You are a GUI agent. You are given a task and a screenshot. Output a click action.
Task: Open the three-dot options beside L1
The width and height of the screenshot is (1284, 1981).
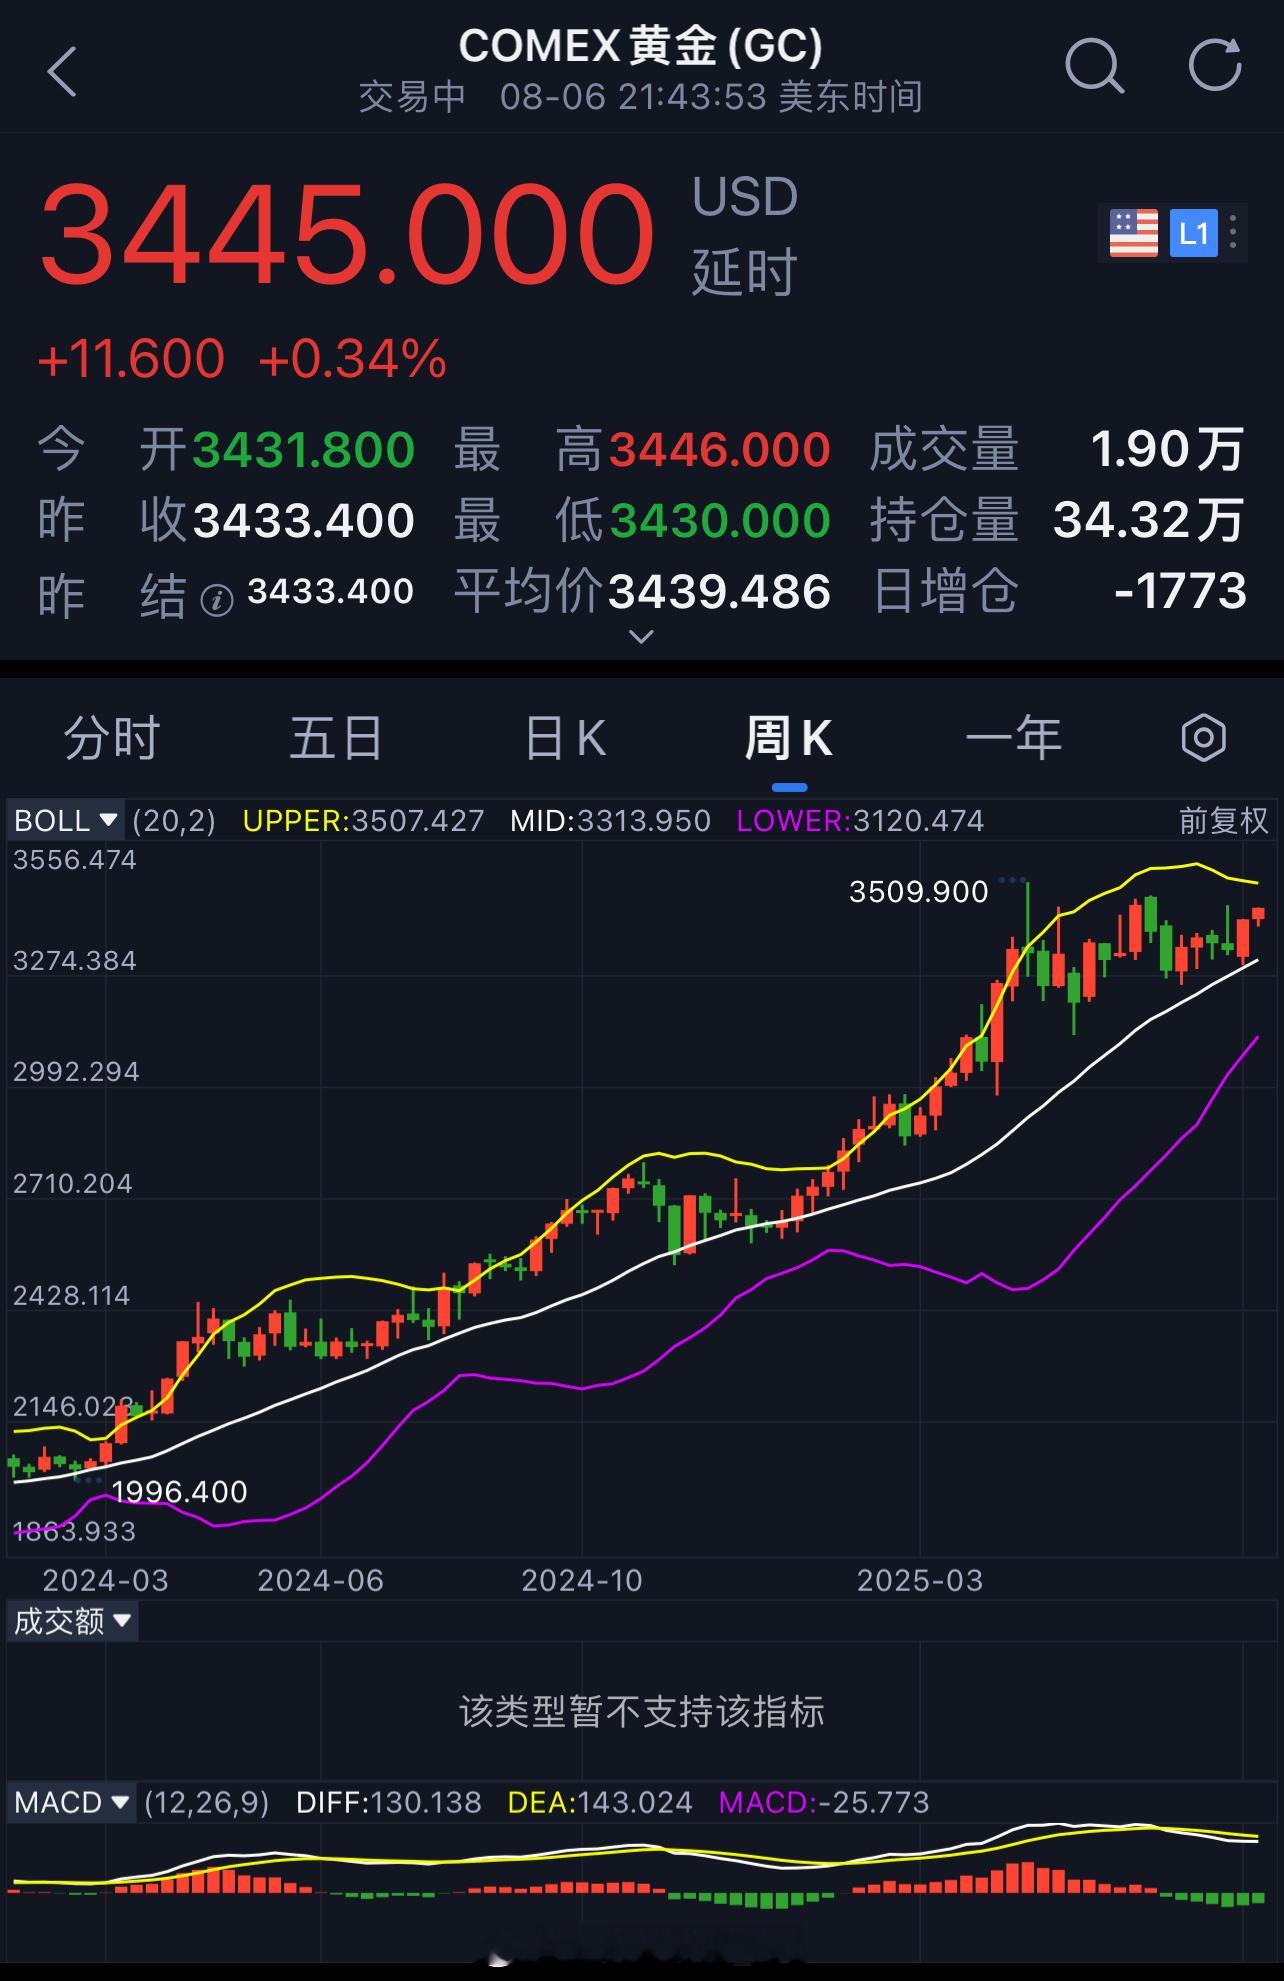pyautogui.click(x=1234, y=232)
